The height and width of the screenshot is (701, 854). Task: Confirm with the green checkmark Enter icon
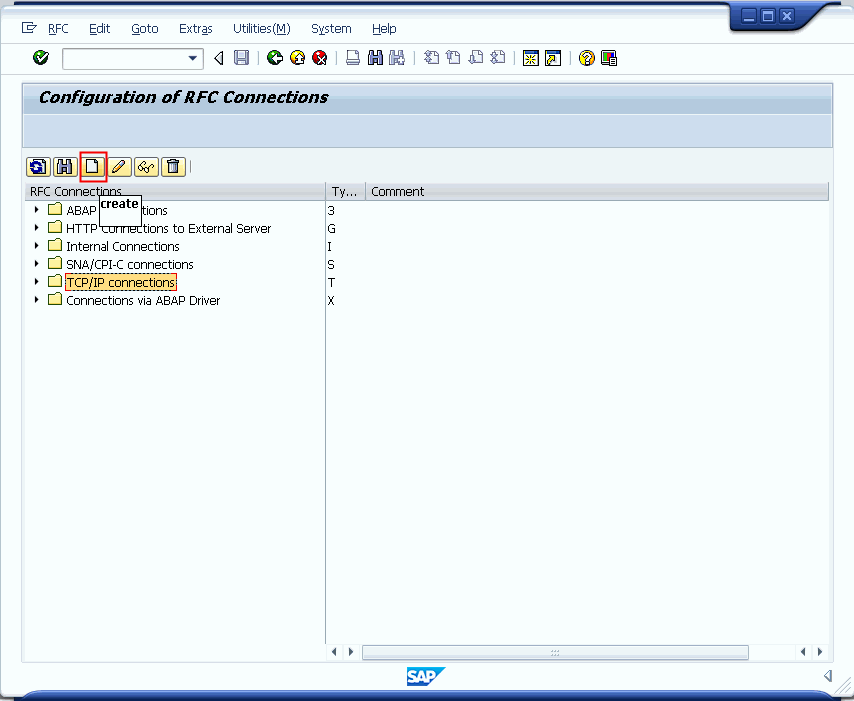point(38,57)
